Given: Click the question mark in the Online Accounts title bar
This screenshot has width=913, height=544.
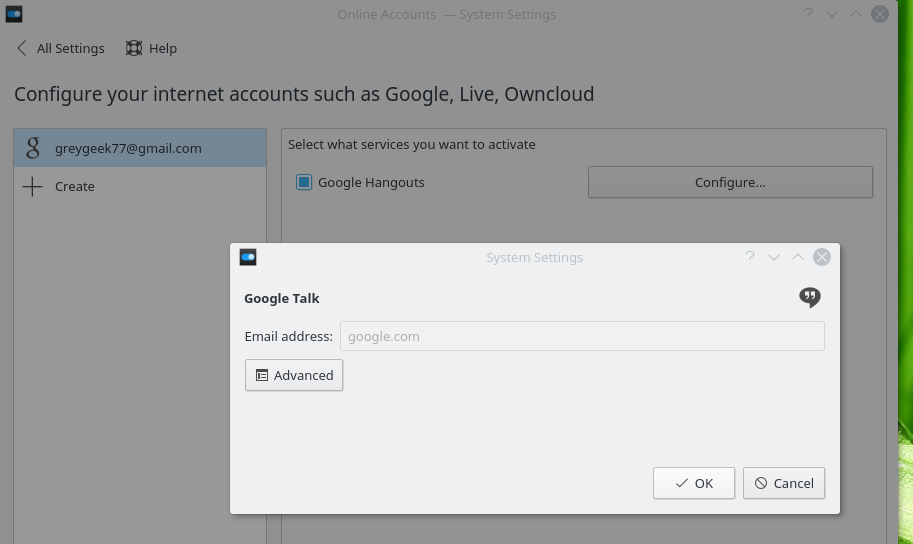Looking at the screenshot, I should (x=807, y=14).
